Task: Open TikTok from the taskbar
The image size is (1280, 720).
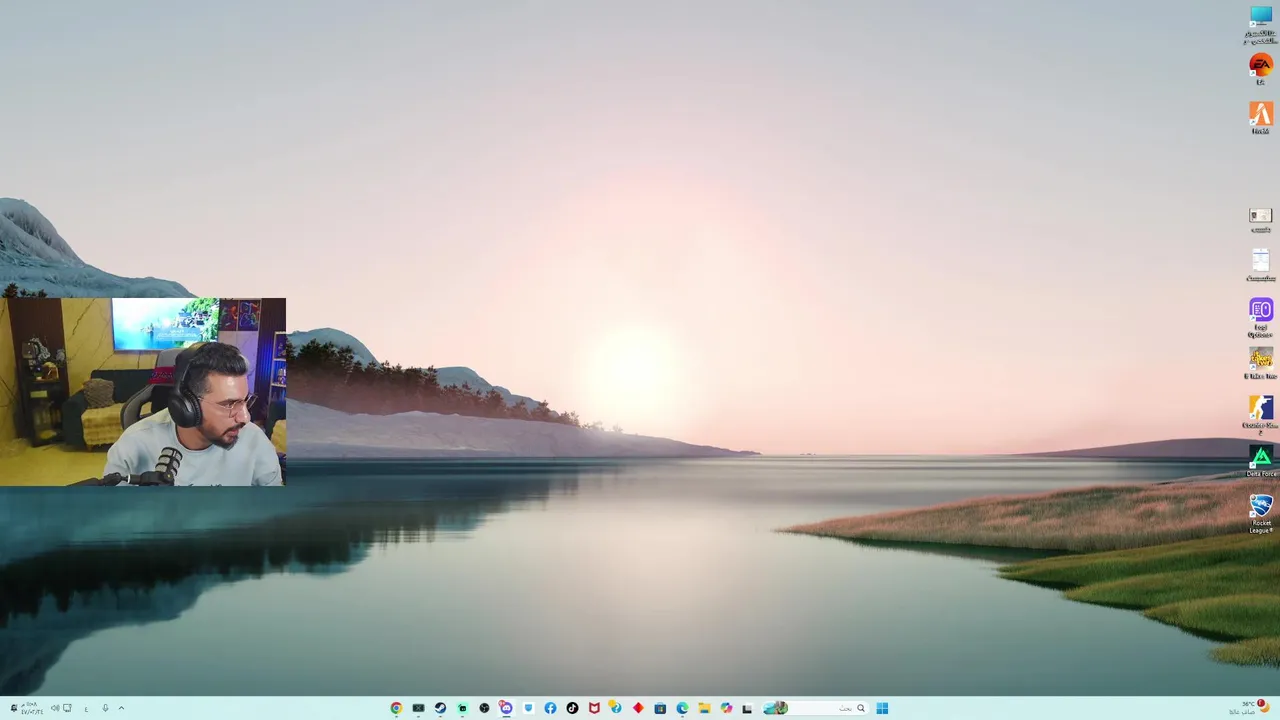Action: [572, 708]
